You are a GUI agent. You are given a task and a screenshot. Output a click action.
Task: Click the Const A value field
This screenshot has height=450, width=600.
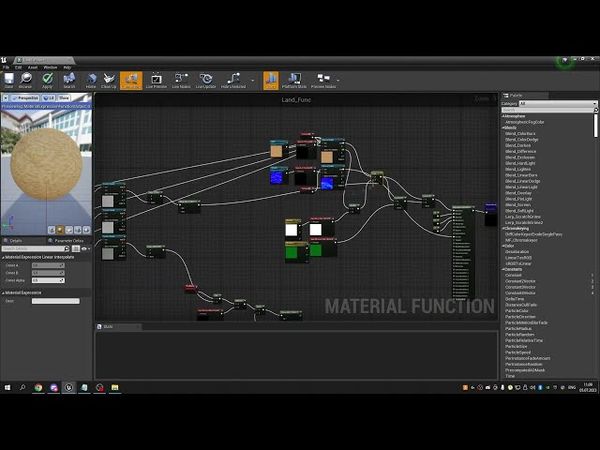(48, 265)
